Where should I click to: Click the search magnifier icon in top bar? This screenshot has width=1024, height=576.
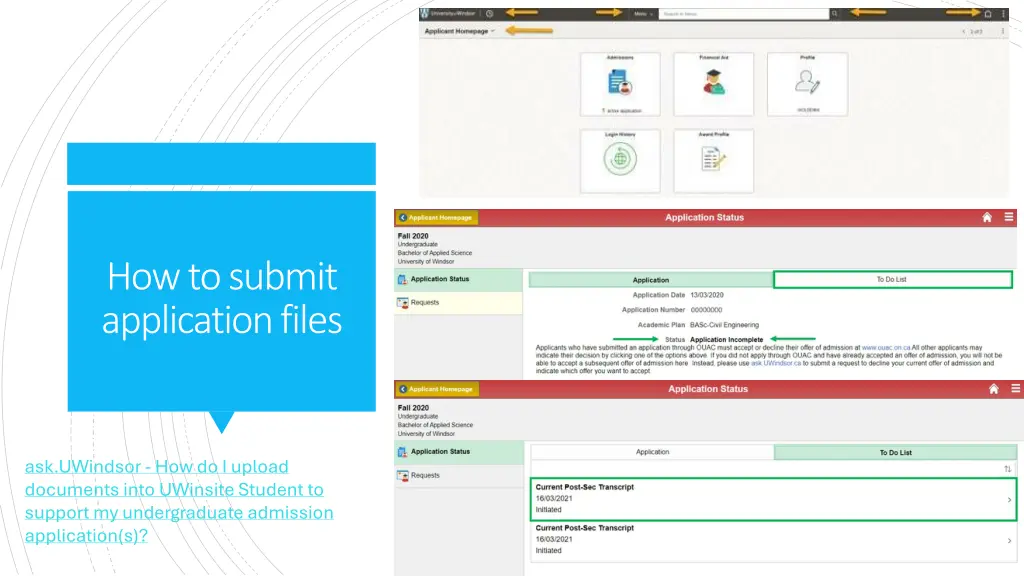834,14
